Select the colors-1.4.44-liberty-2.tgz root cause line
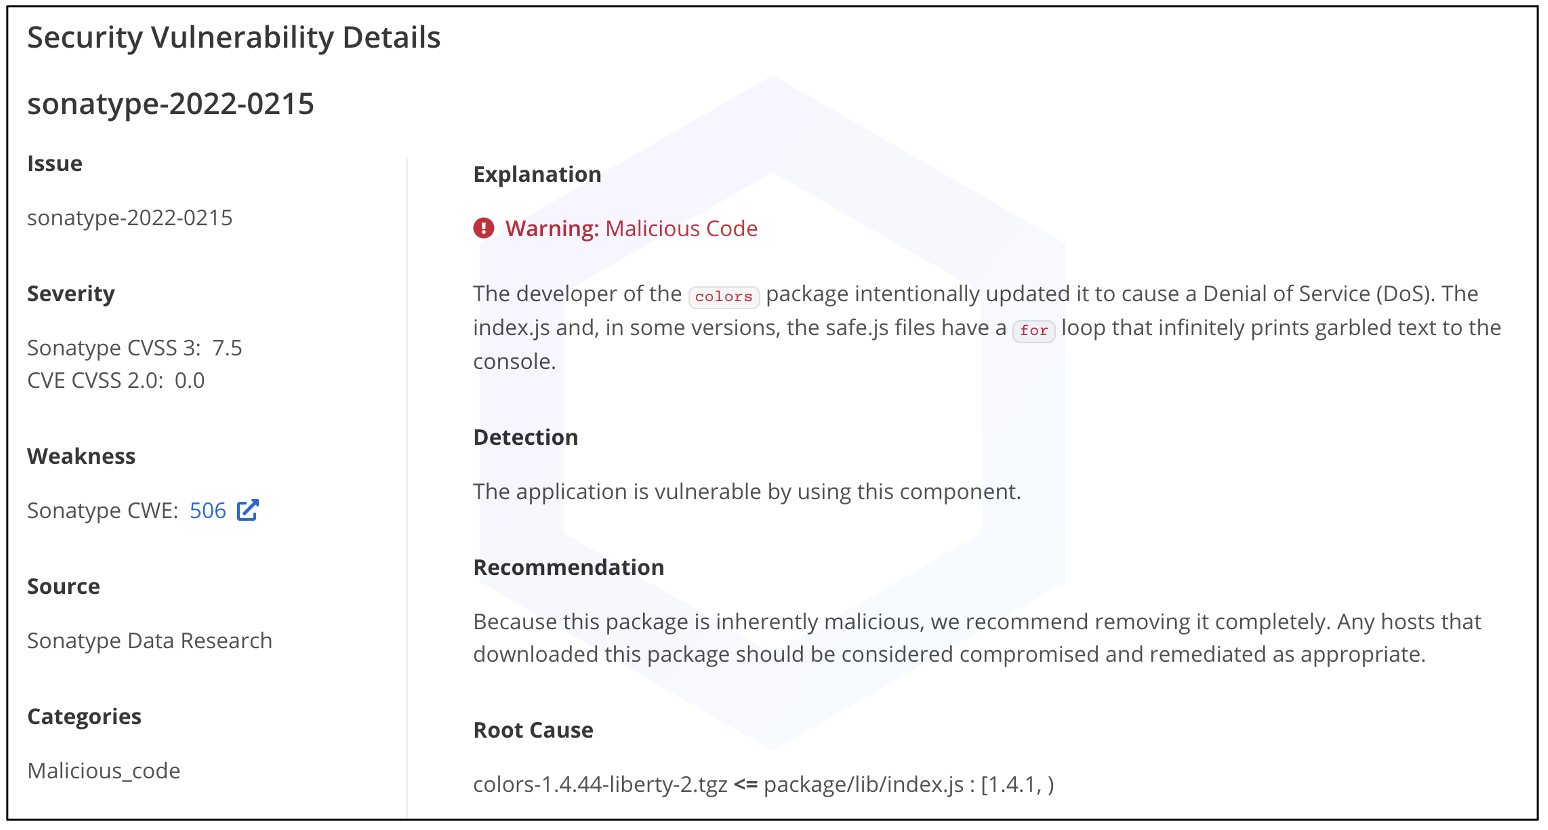The height and width of the screenshot is (830, 1548). (763, 785)
